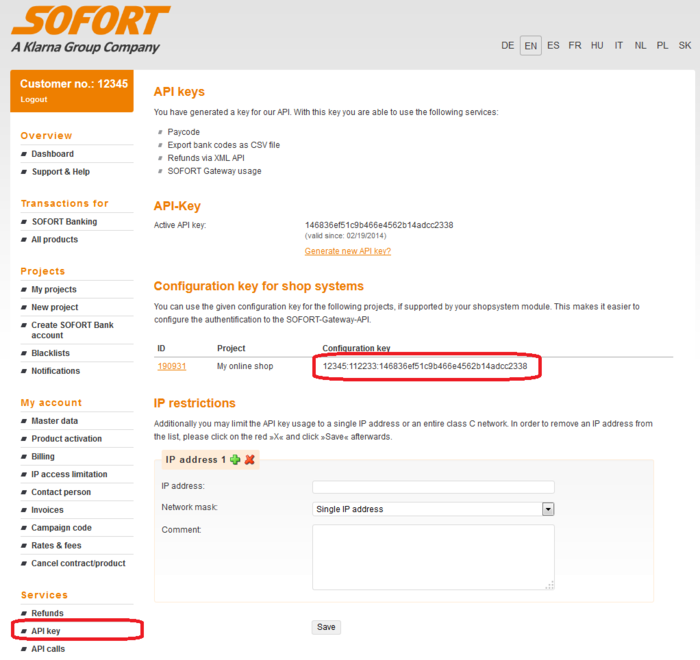Click the Logout link
This screenshot has width=700, height=660.
coord(33,100)
